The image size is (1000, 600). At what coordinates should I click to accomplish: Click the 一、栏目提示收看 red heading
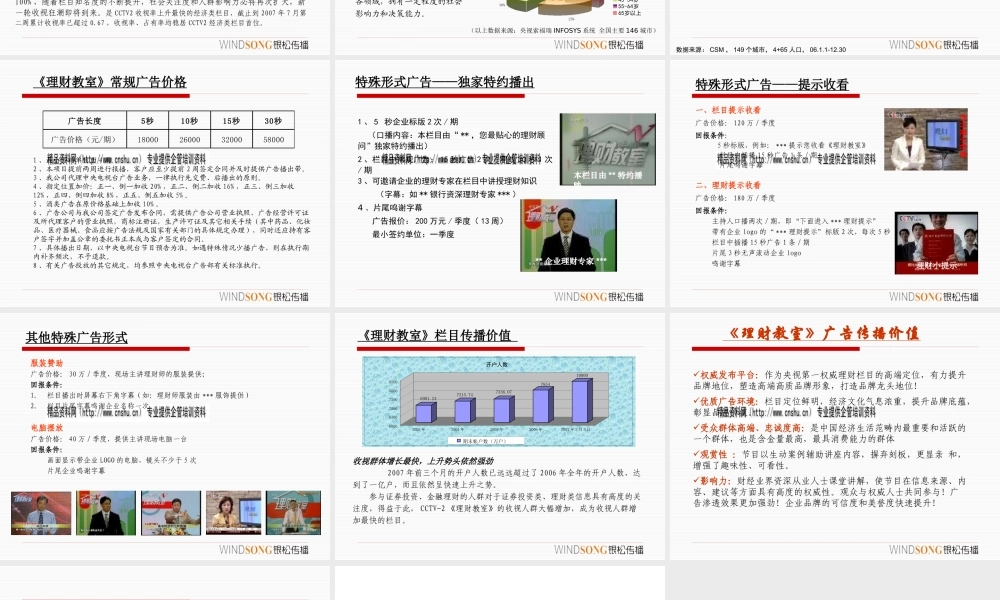(x=728, y=110)
